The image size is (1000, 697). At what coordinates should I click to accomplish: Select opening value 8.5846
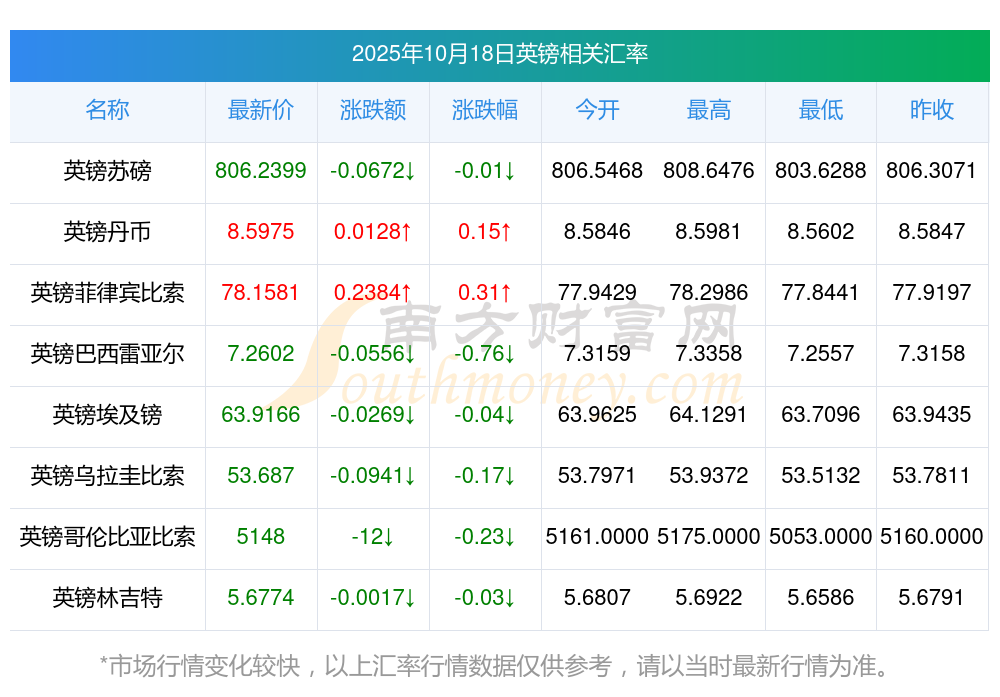[x=597, y=231]
